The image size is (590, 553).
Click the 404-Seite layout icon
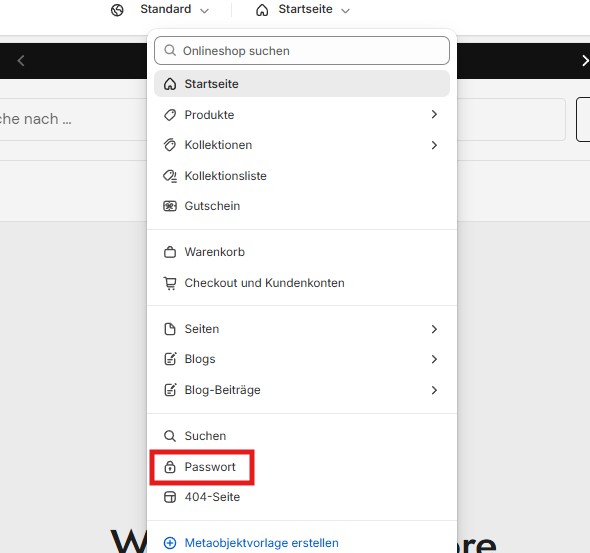(x=170, y=497)
